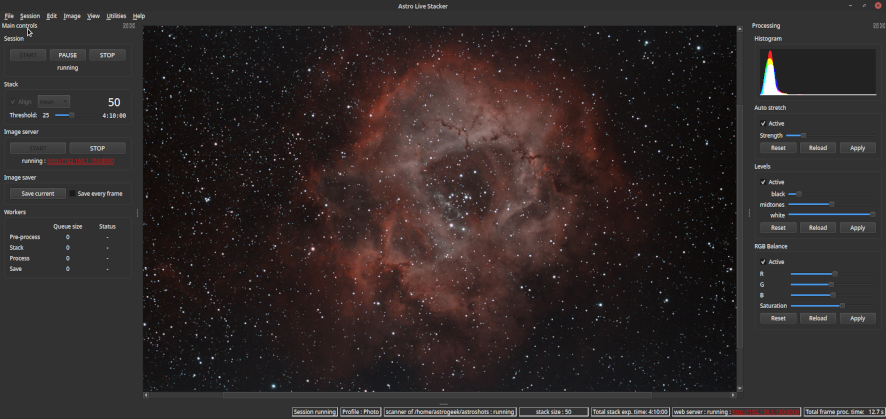Viewport: 886px width, 419px height.
Task: Close the Processing dock panel
Action: tap(880, 26)
